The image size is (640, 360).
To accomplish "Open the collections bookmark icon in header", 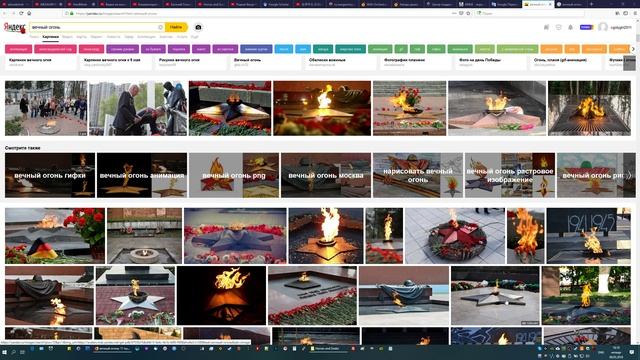I will point(546,27).
